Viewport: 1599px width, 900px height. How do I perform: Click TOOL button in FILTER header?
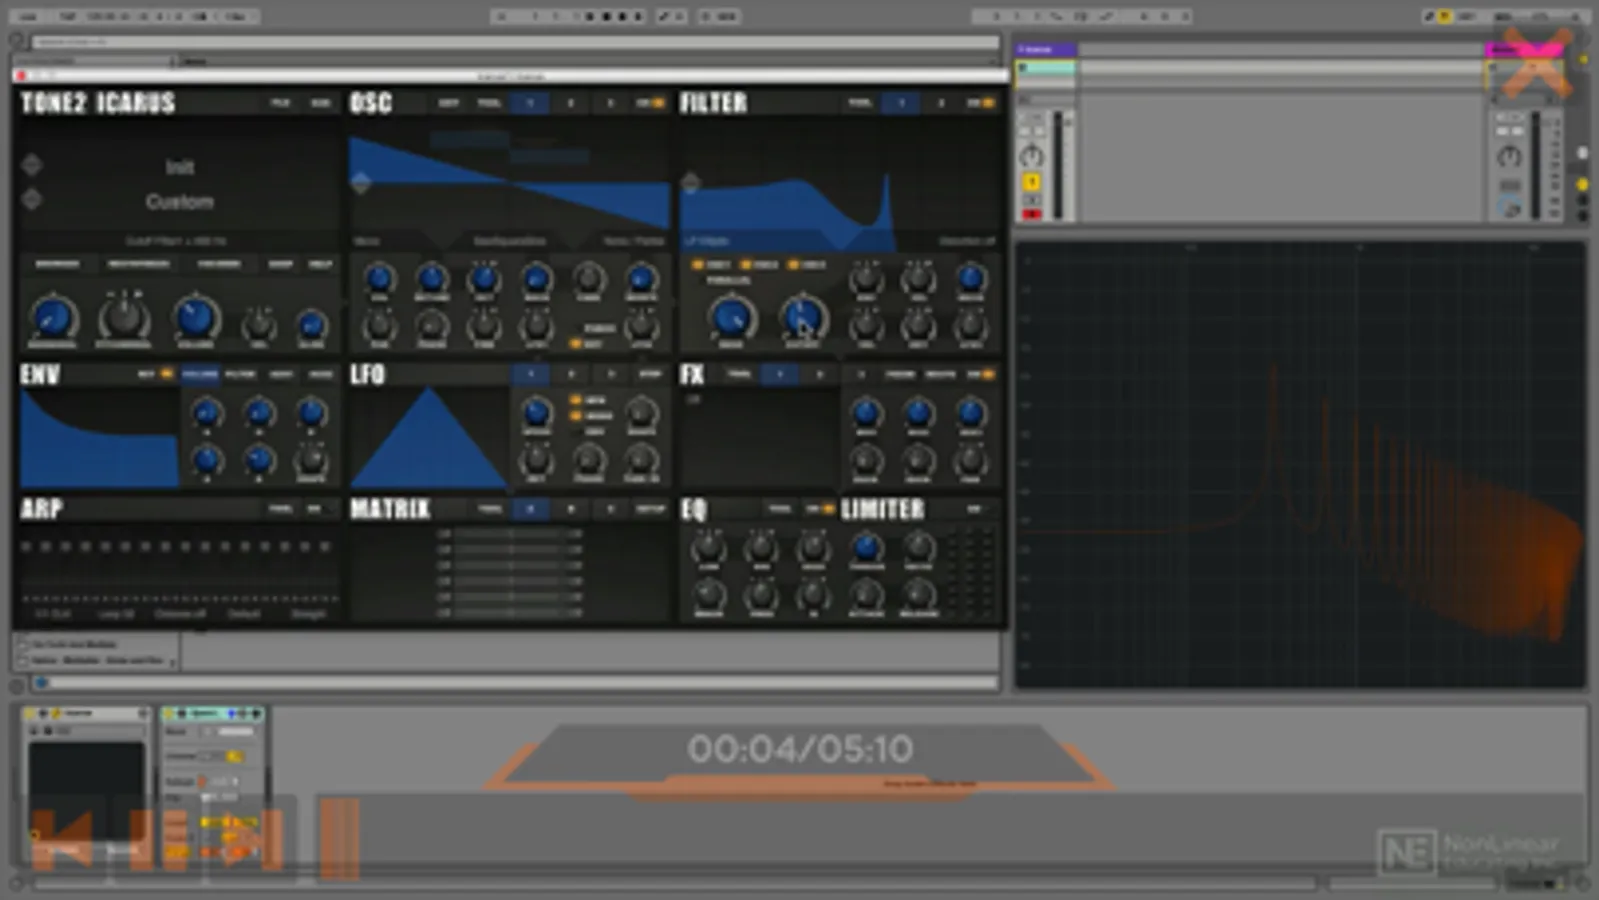click(x=860, y=103)
